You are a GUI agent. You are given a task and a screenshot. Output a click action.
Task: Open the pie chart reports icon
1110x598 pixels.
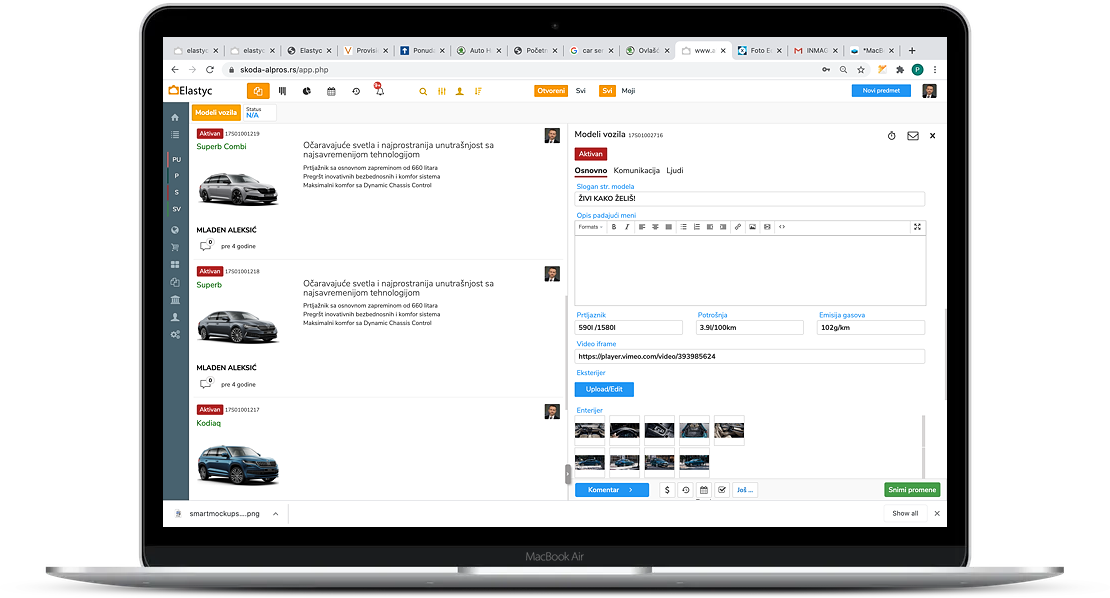pos(307,91)
